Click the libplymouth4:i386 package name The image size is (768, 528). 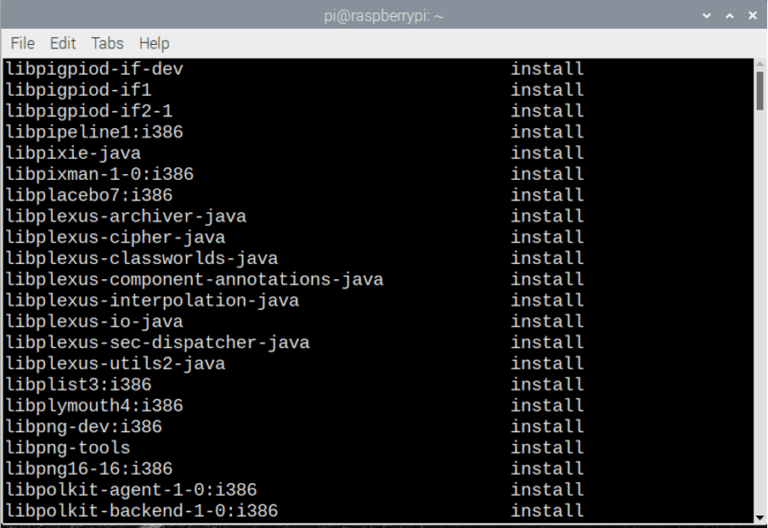95,406
